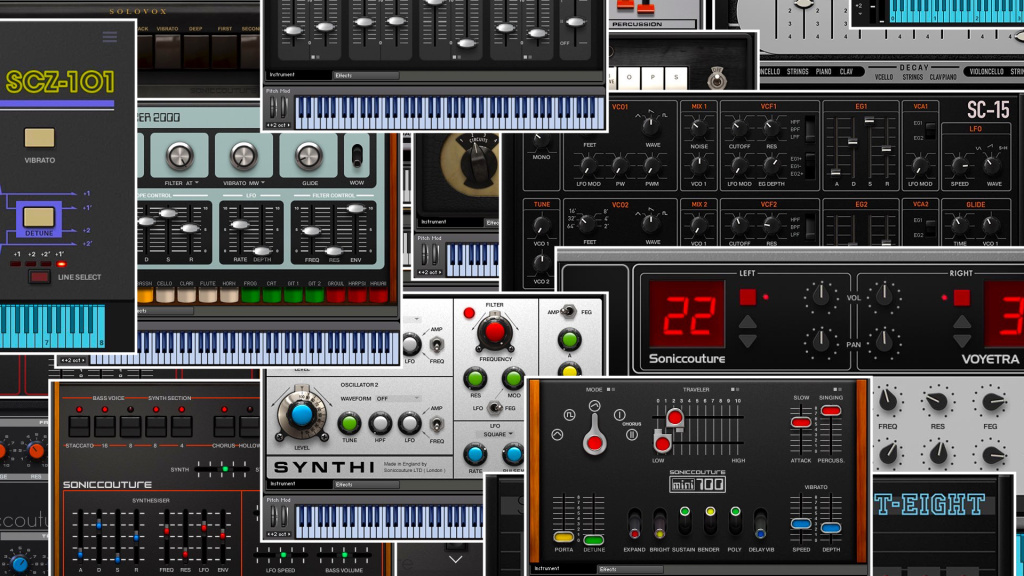The width and height of the screenshot is (1024, 576).
Task: Toggle the DELAY VIB switch on mini 700
Action: [760, 523]
